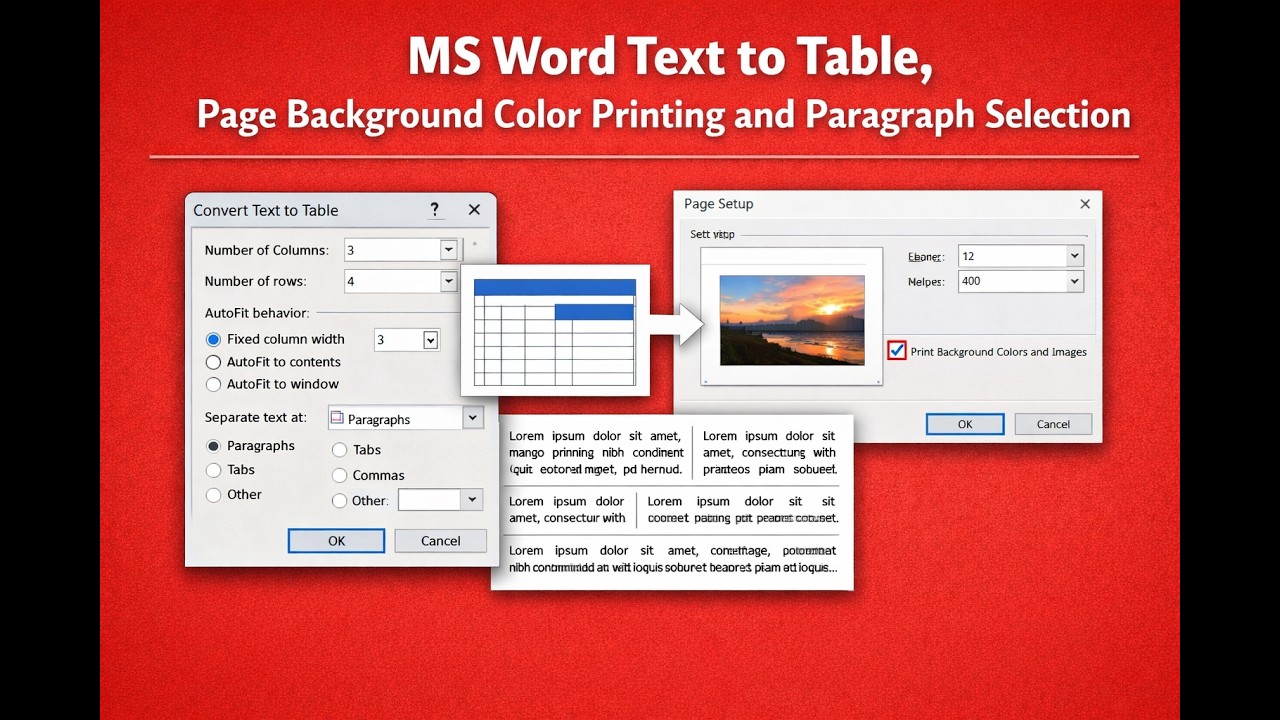This screenshot has height=720, width=1280.
Task: Click the help question mark in Convert Text to Table
Action: 434,210
